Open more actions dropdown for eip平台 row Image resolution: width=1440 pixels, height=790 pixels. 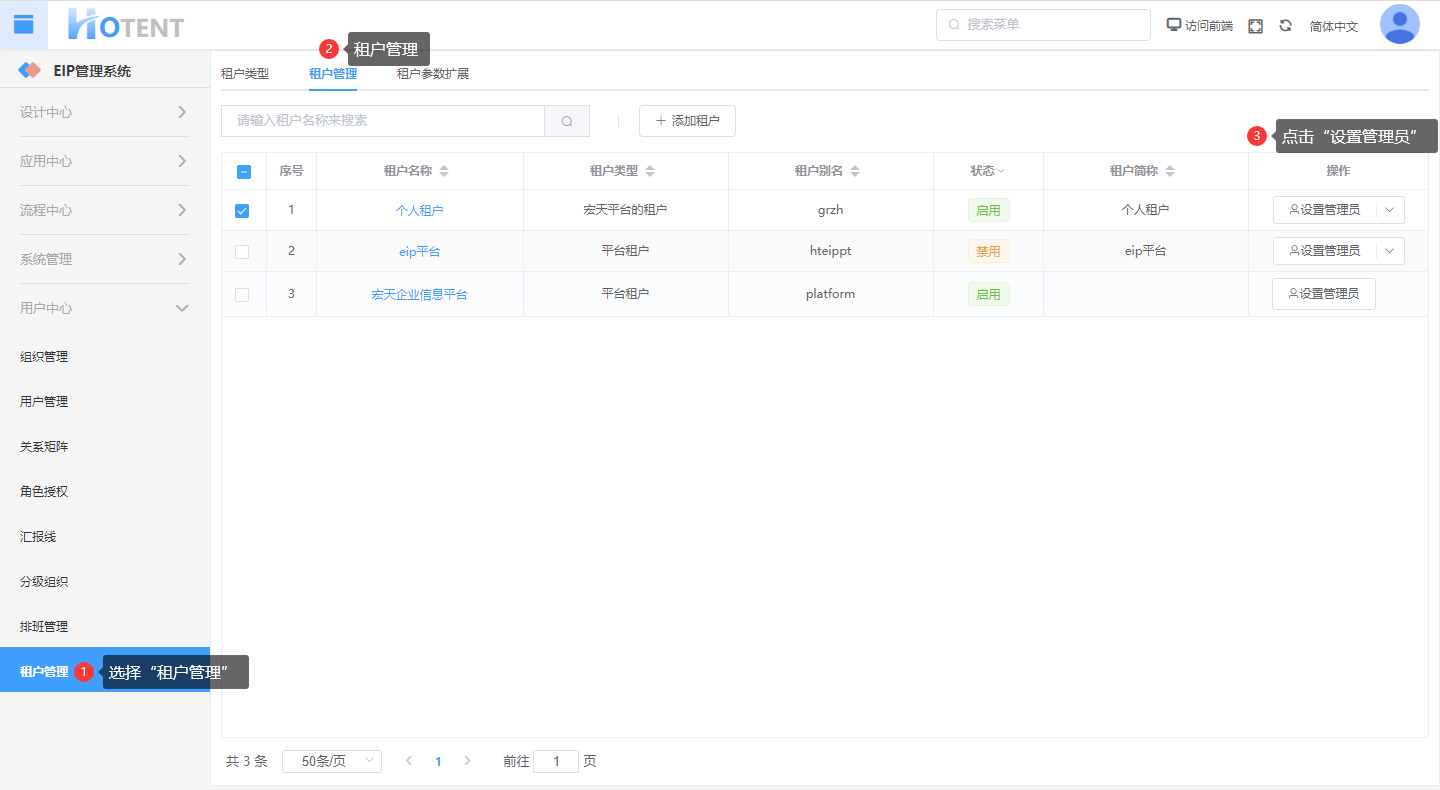pos(1390,251)
